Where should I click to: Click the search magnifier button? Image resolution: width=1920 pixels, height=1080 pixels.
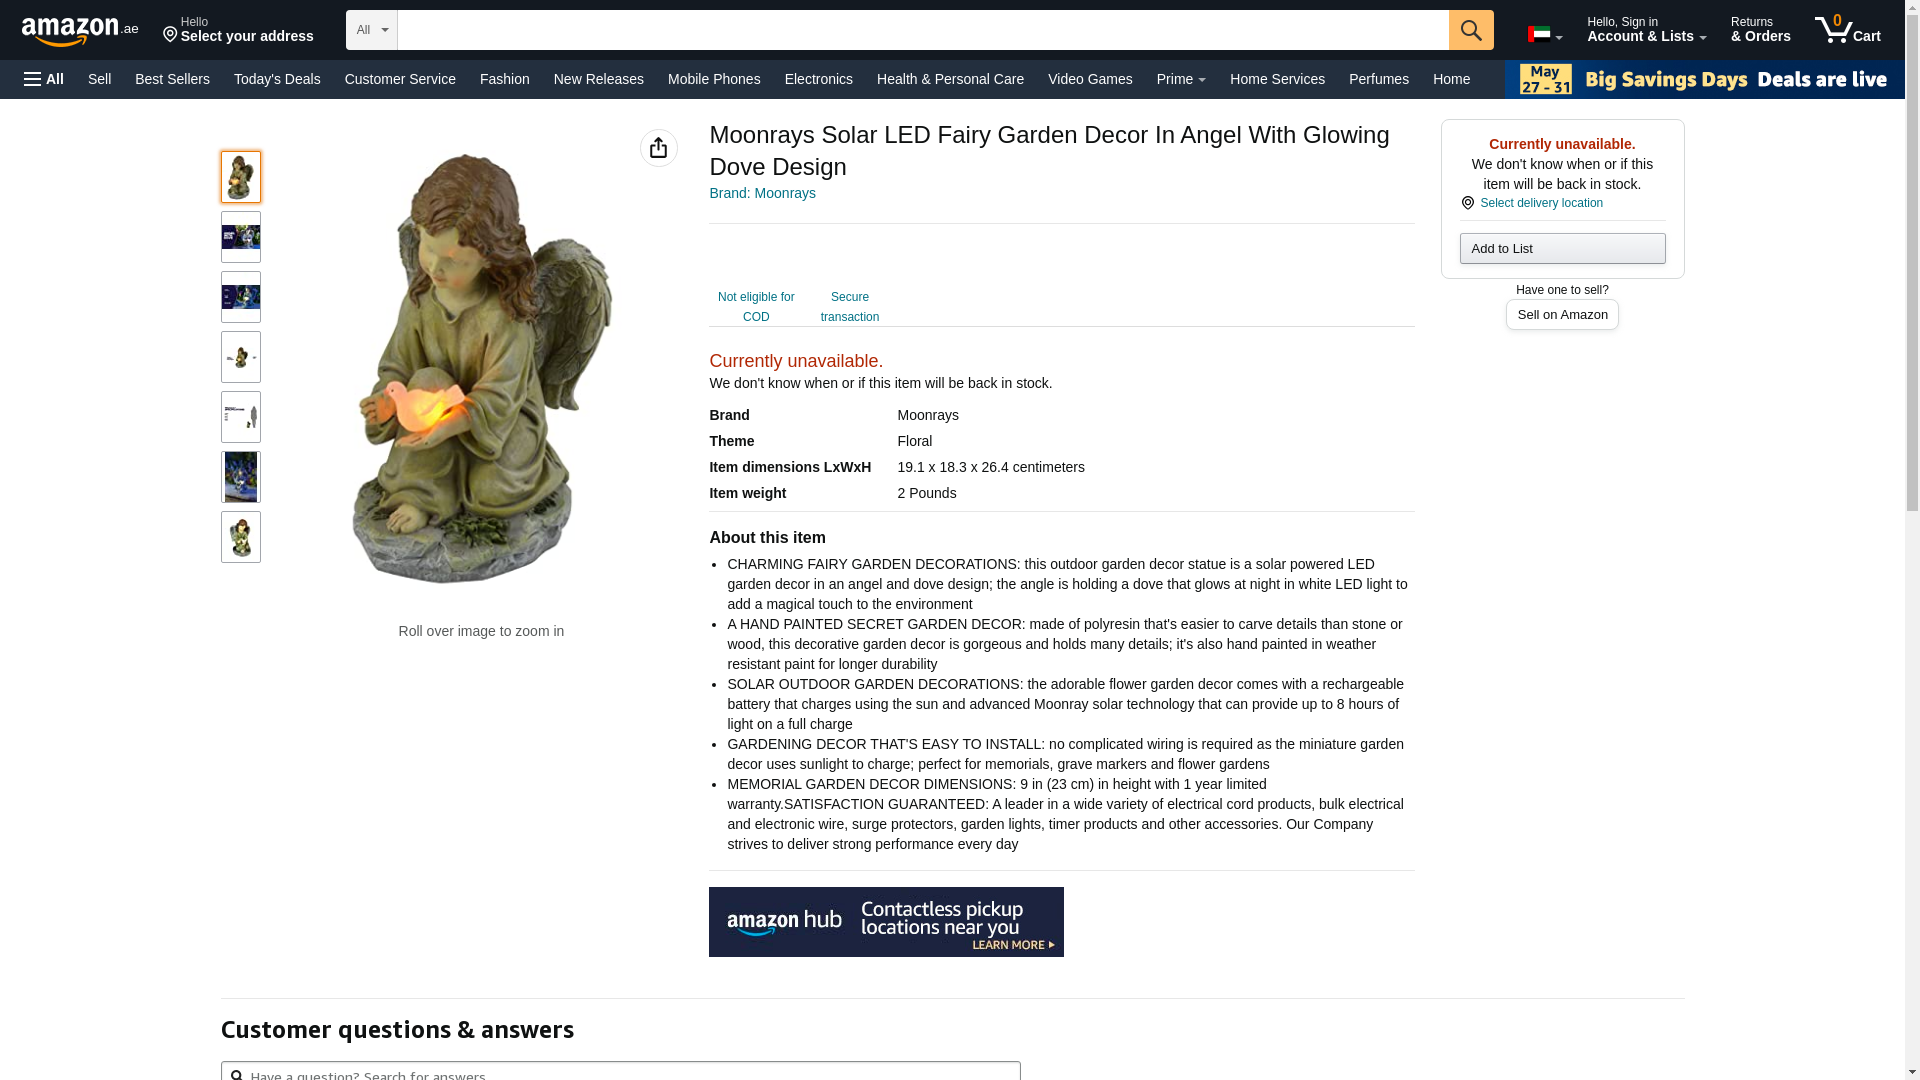tap(1471, 30)
